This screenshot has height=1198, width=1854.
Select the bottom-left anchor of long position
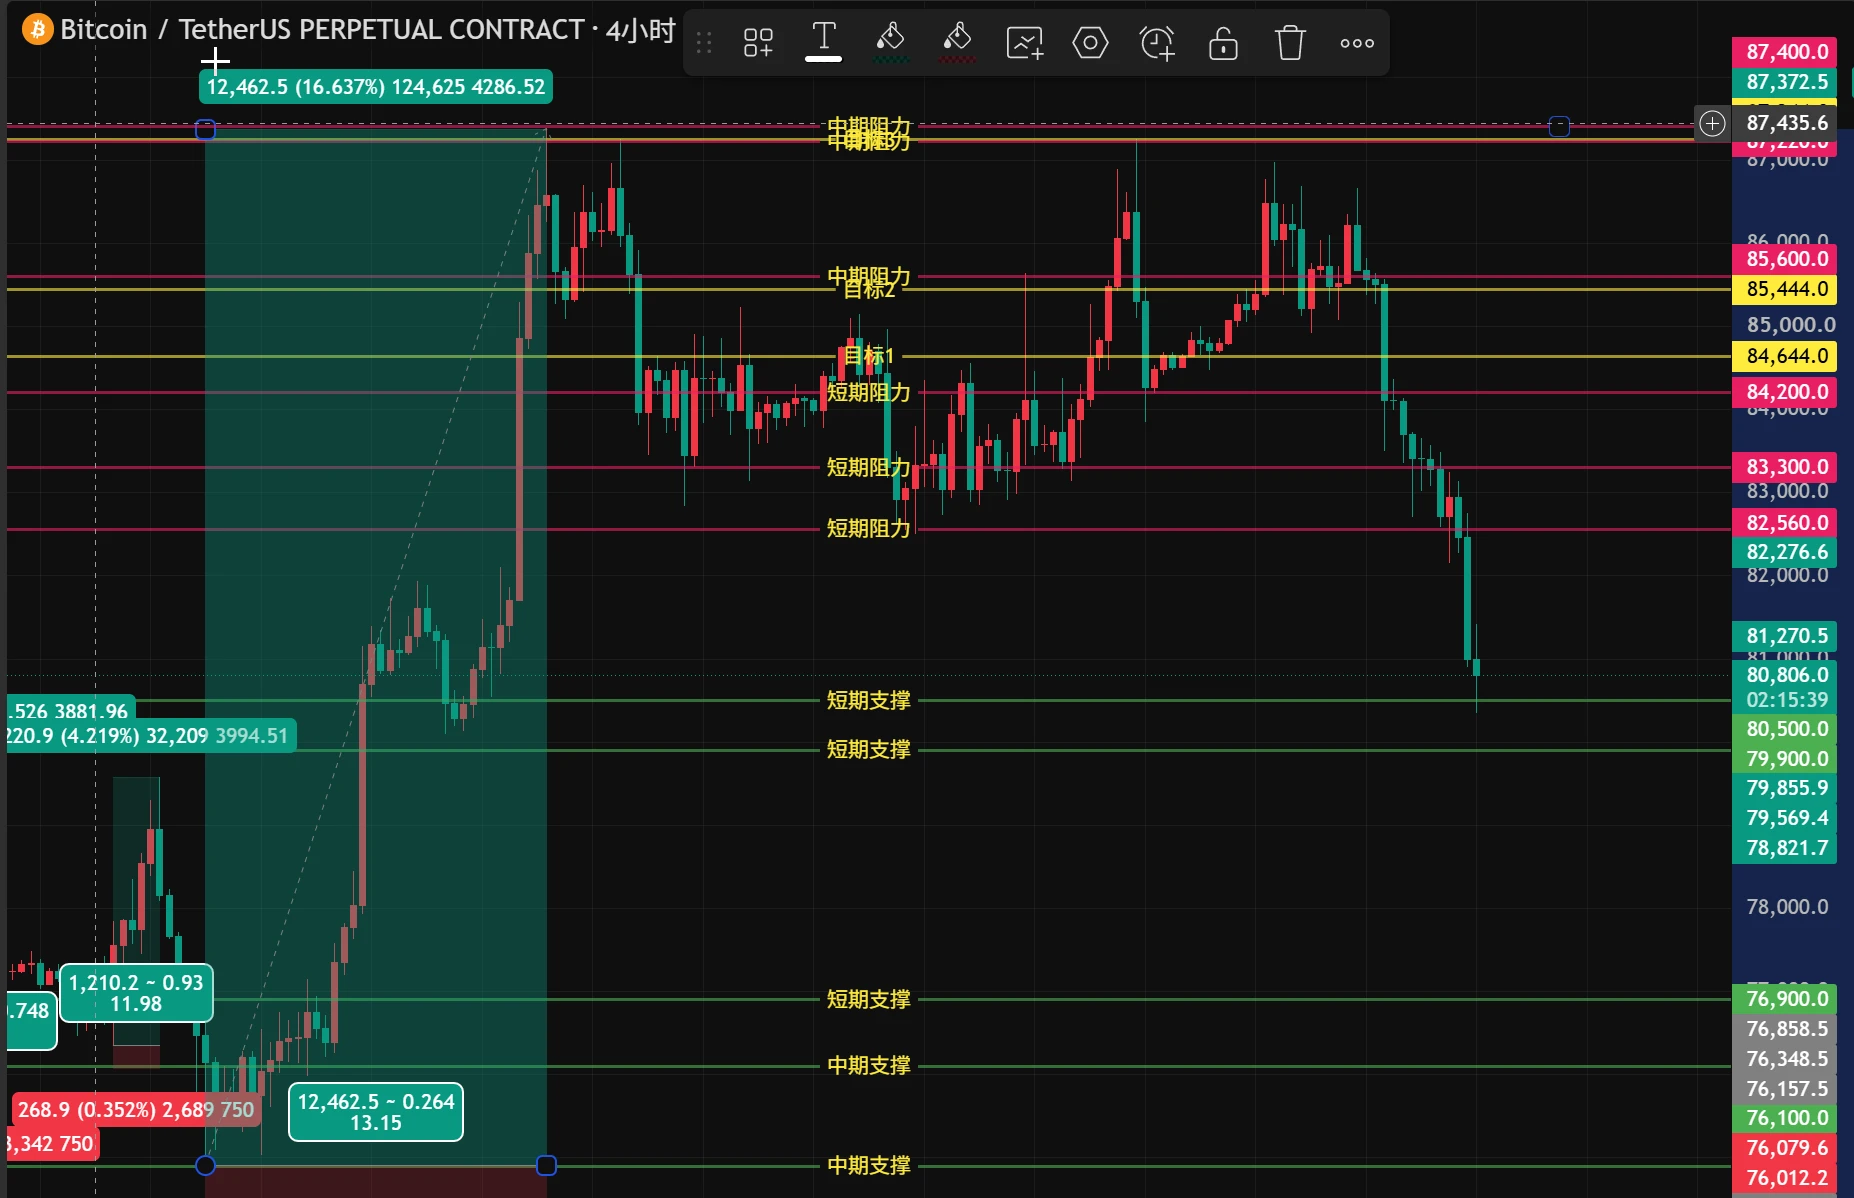205,1165
